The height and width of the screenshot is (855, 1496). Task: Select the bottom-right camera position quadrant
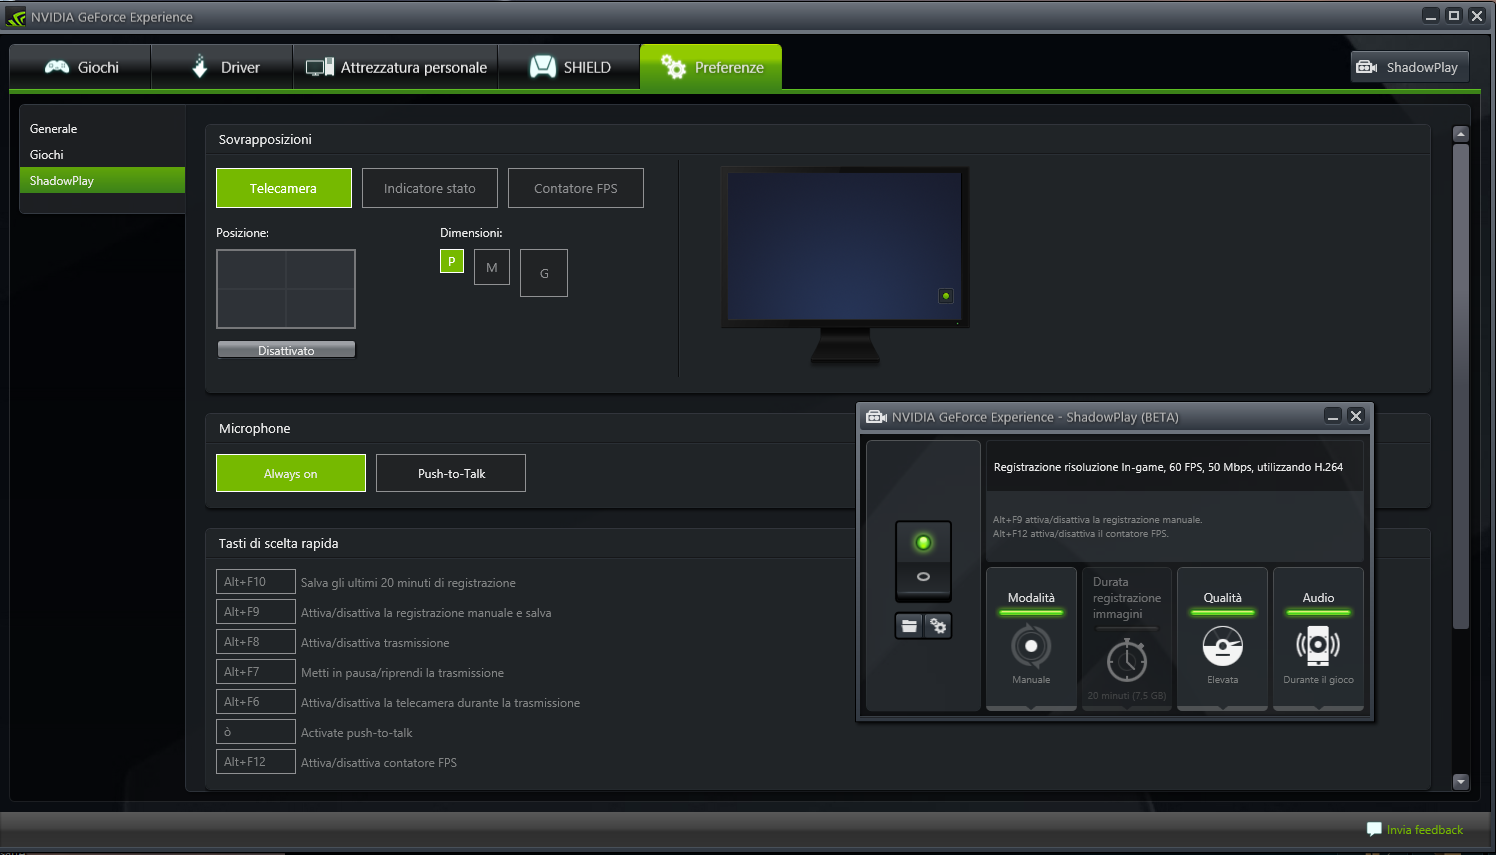pos(320,308)
